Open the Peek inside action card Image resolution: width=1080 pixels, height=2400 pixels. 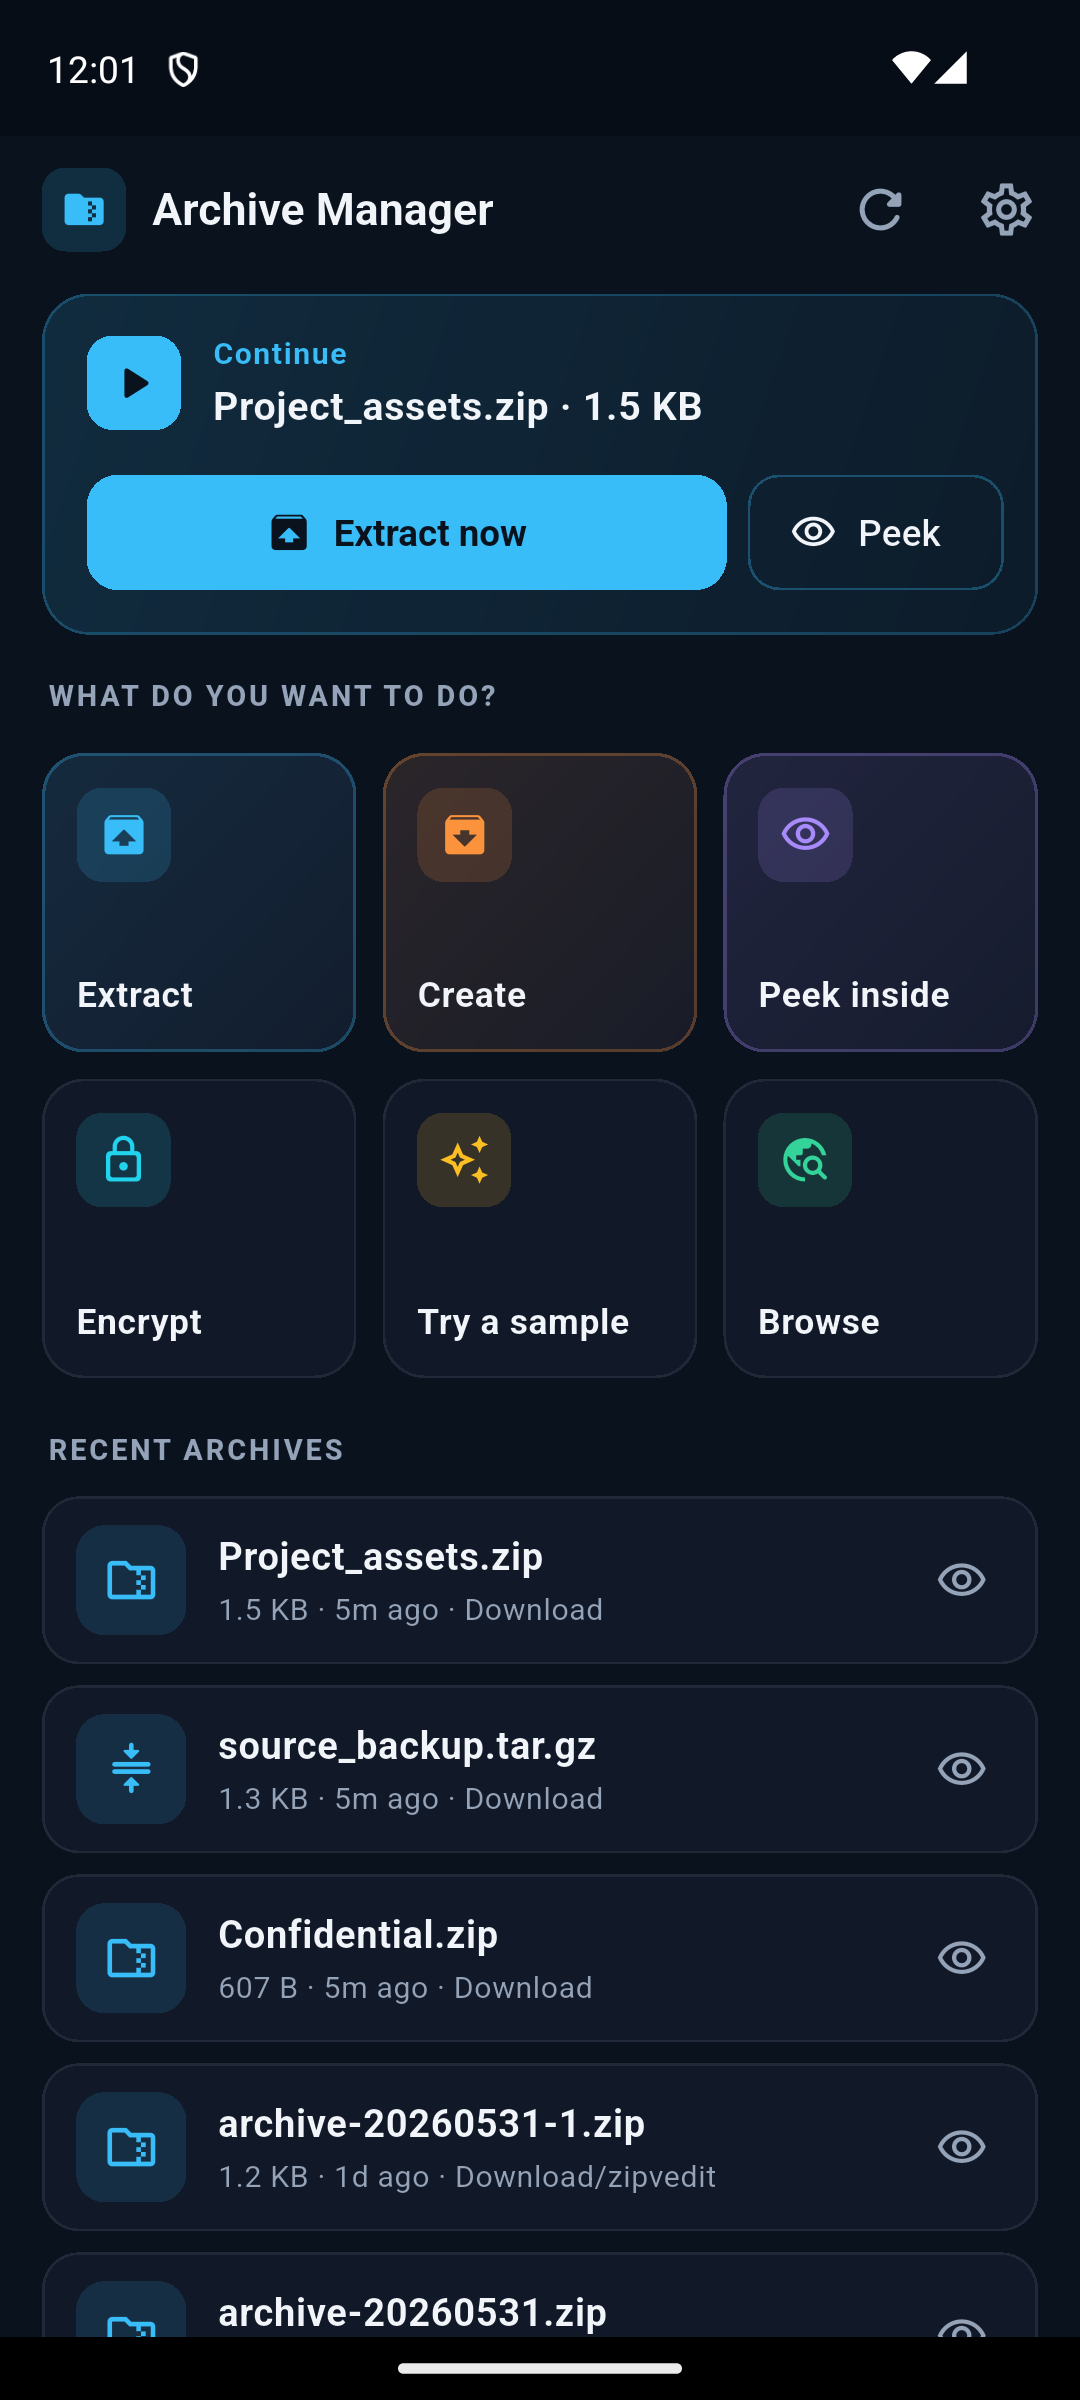tap(881, 903)
